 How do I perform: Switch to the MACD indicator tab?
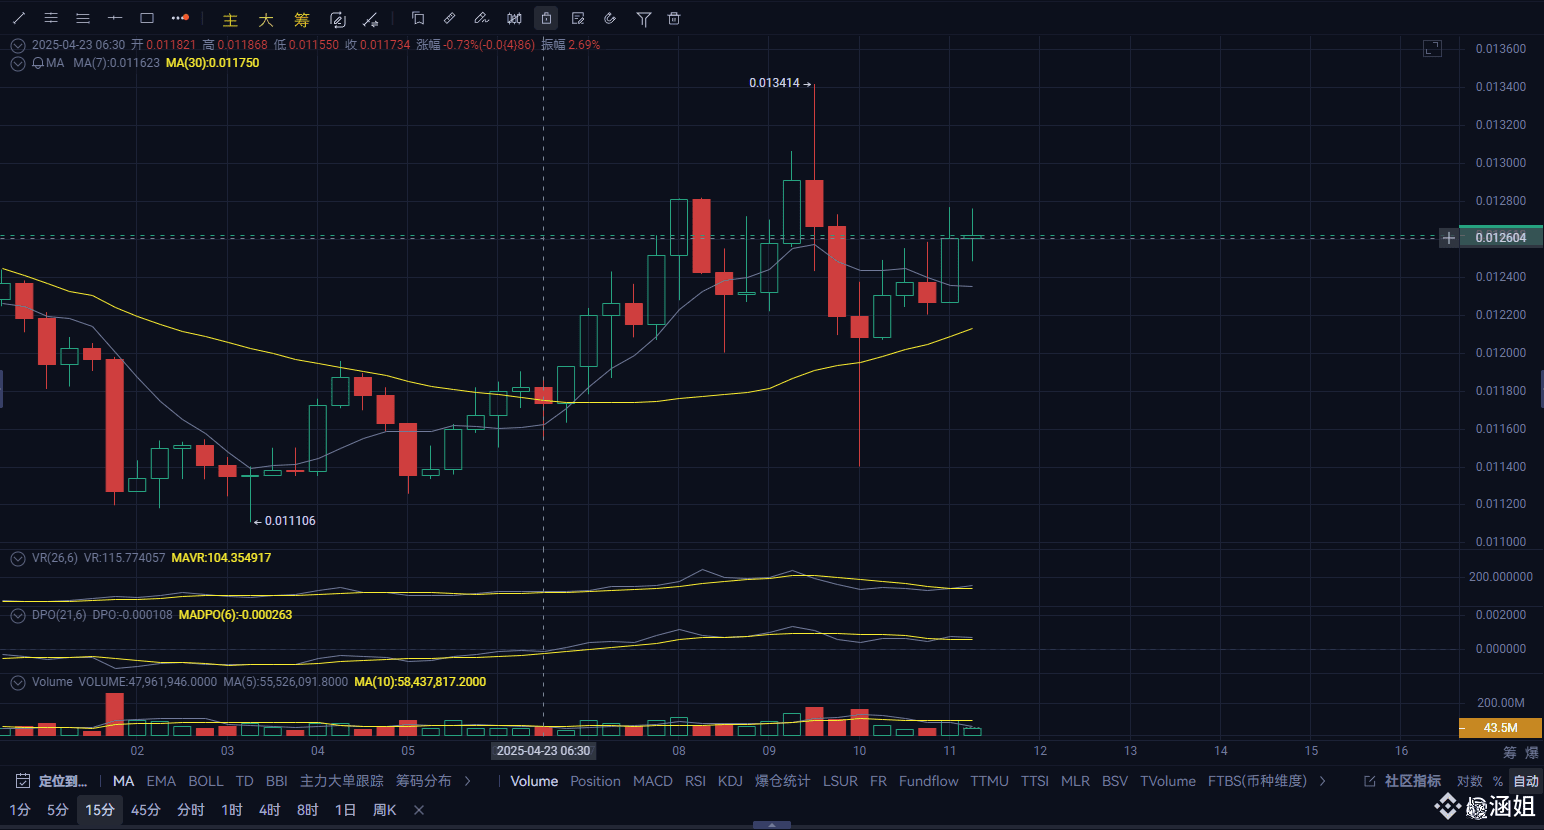pos(652,781)
